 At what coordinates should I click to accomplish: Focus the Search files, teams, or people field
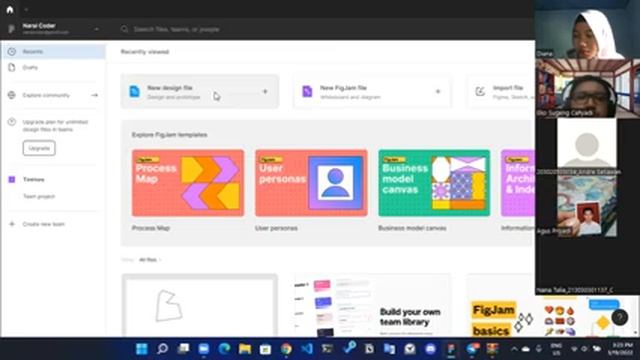click(x=177, y=29)
